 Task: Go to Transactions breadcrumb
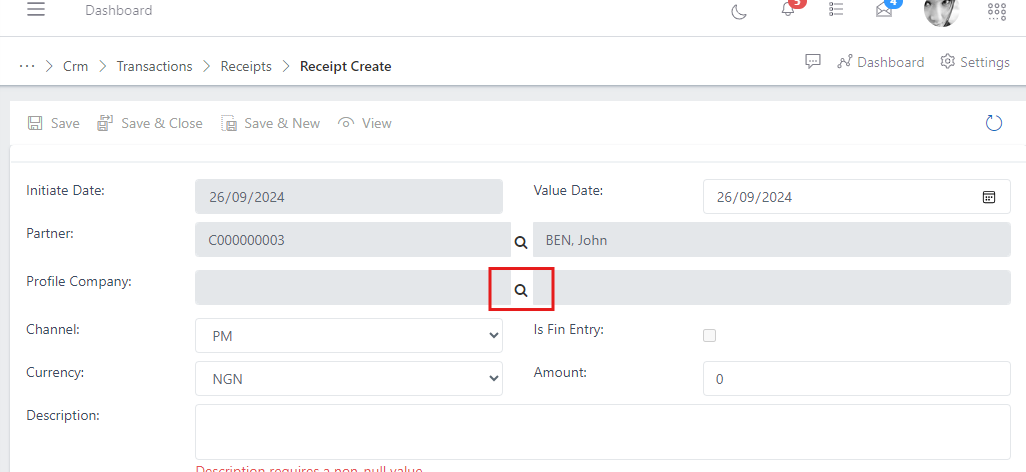click(154, 66)
